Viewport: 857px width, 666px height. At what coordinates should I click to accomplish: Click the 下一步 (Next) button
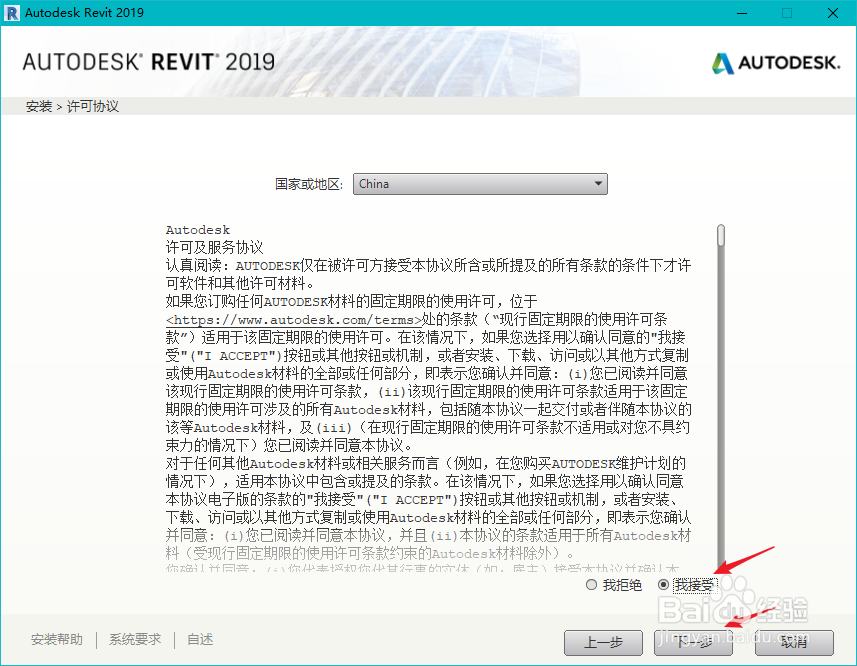693,643
